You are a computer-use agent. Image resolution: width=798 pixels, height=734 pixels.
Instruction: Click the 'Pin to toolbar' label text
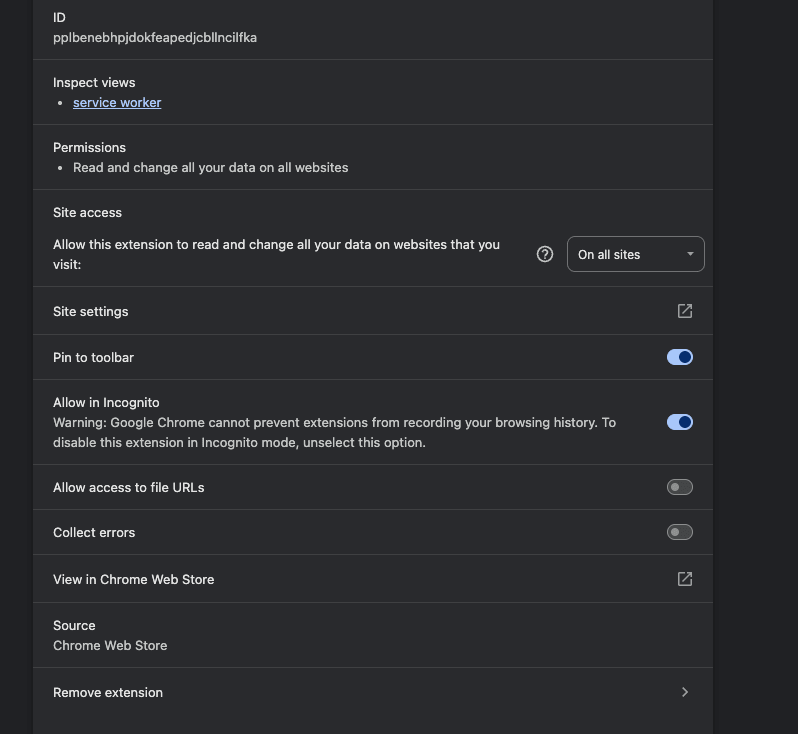93,357
